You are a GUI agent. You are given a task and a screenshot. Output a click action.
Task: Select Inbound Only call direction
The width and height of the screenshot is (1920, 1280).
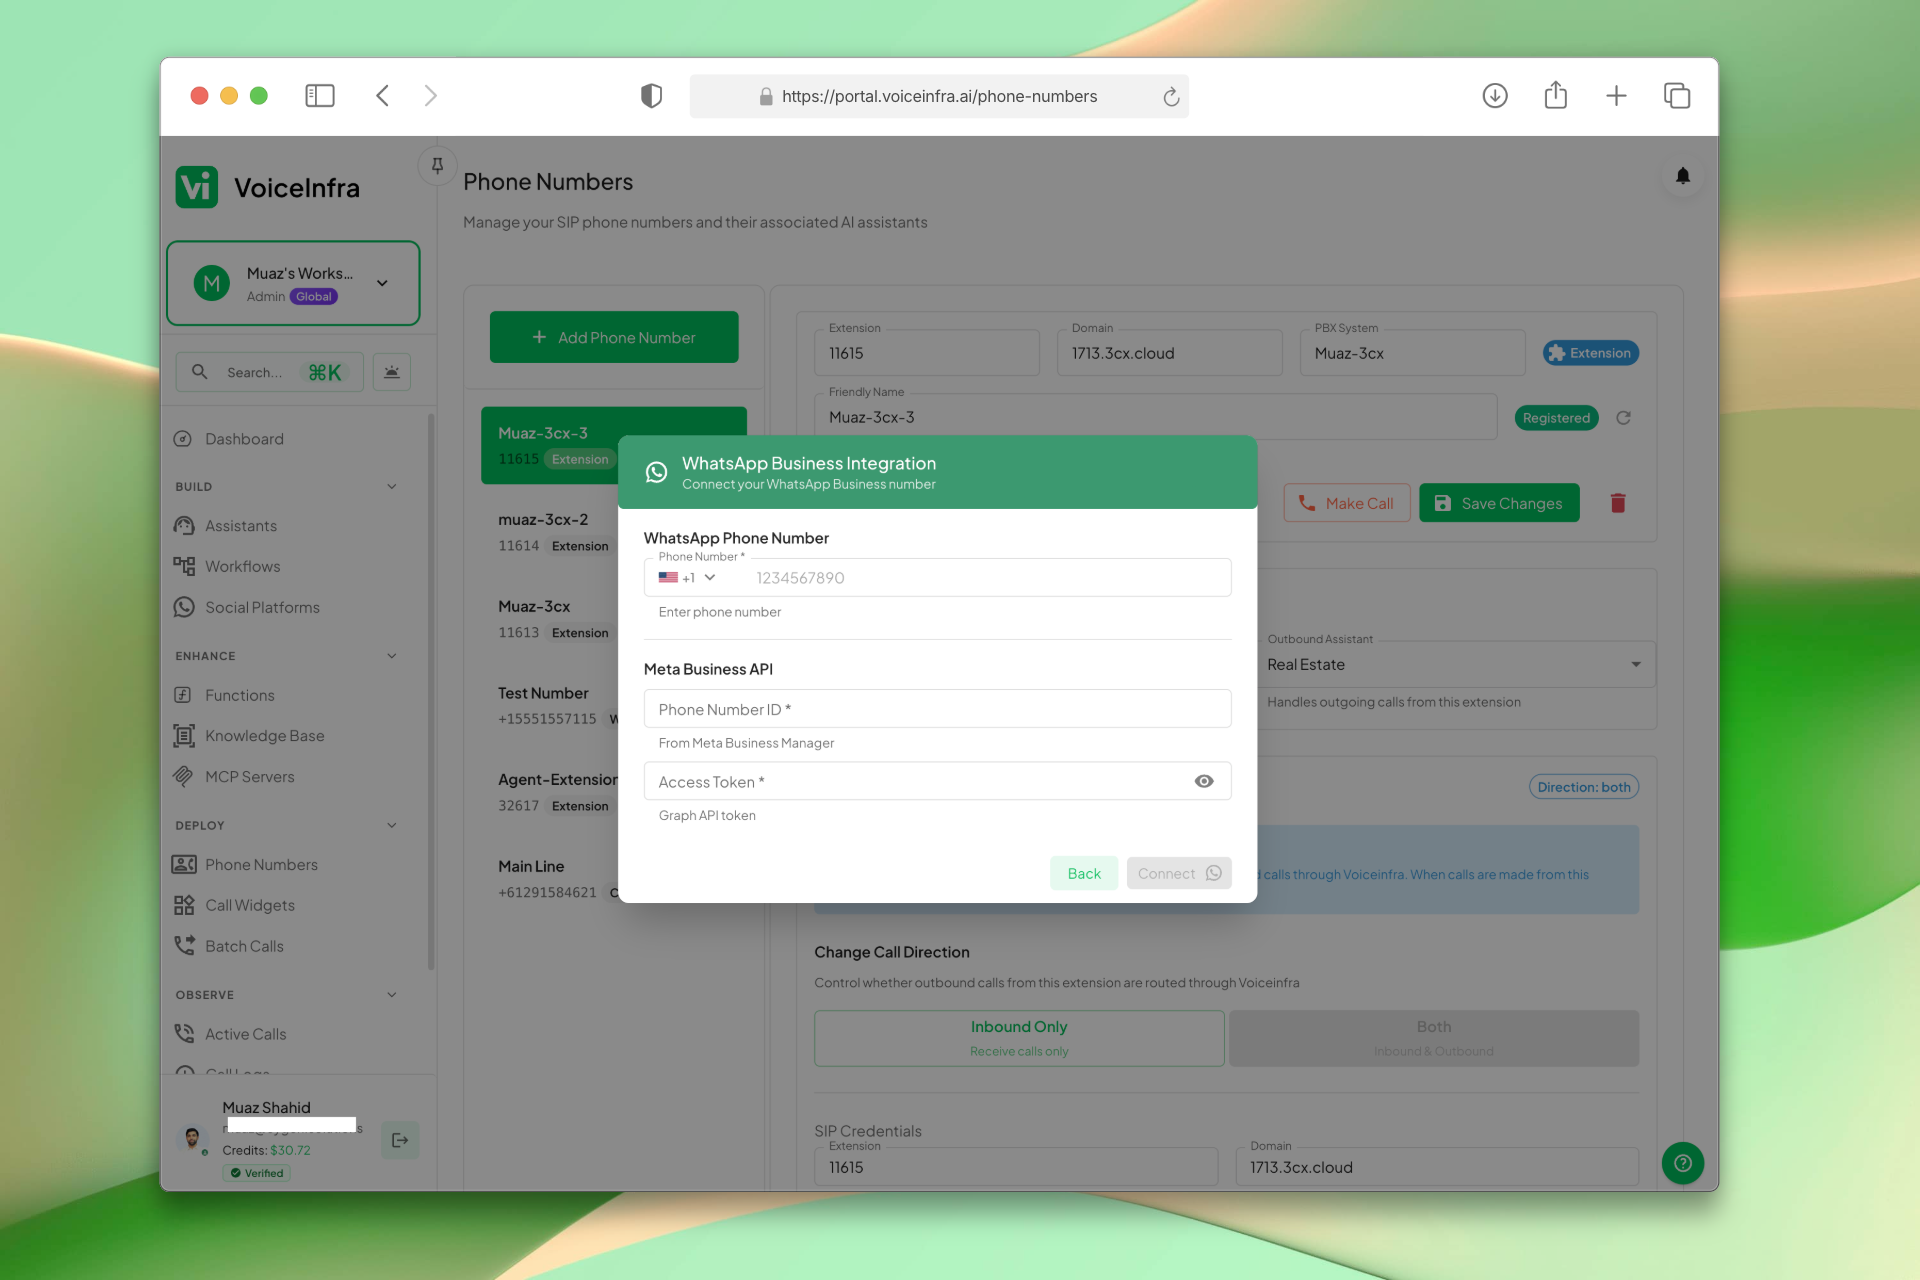pyautogui.click(x=1019, y=1038)
